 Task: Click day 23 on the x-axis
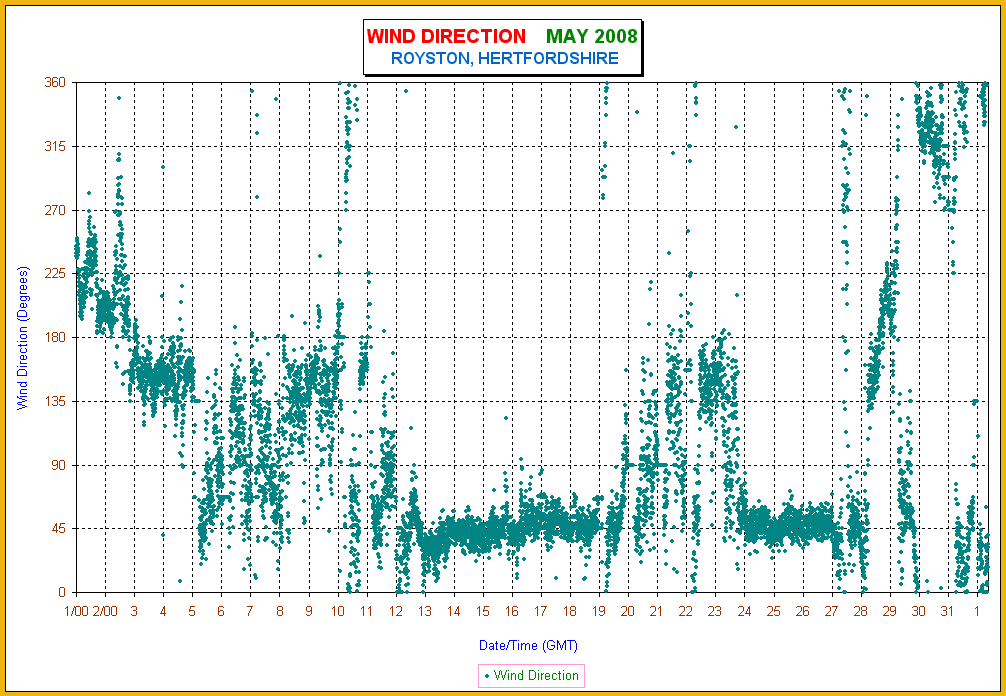click(714, 611)
